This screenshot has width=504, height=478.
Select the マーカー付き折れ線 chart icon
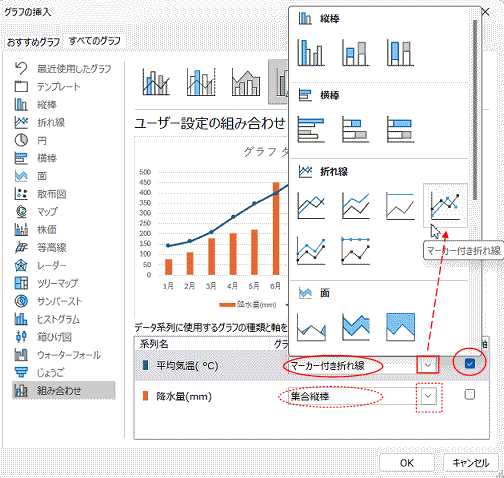point(445,205)
